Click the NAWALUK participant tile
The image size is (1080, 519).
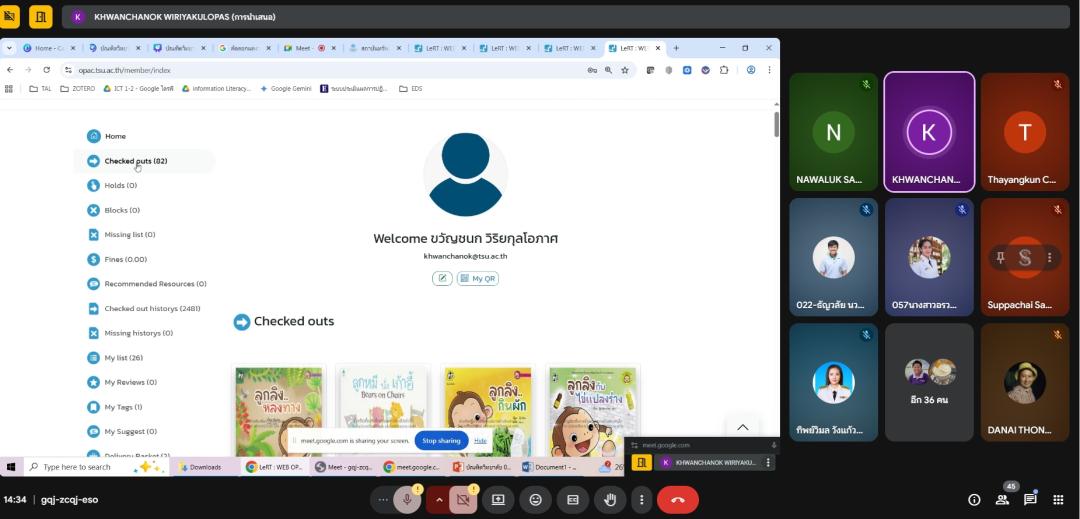(833, 132)
